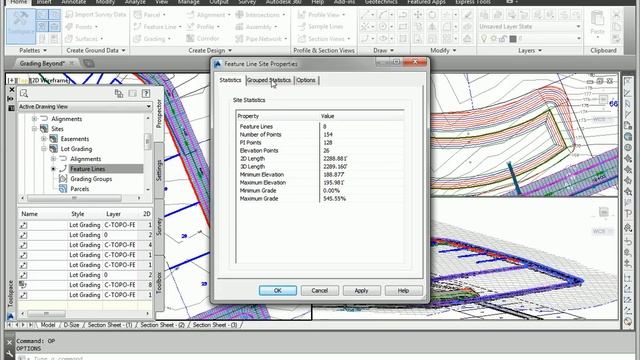Switch to Options tab in dialog
Viewport: 640px width, 360px height.
[x=306, y=80]
